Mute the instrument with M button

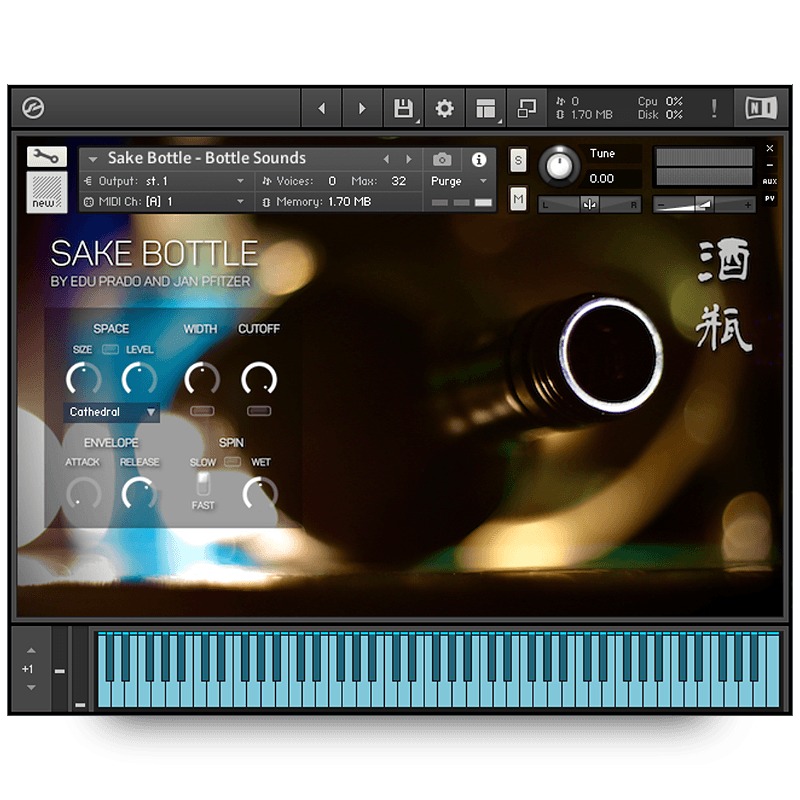518,198
